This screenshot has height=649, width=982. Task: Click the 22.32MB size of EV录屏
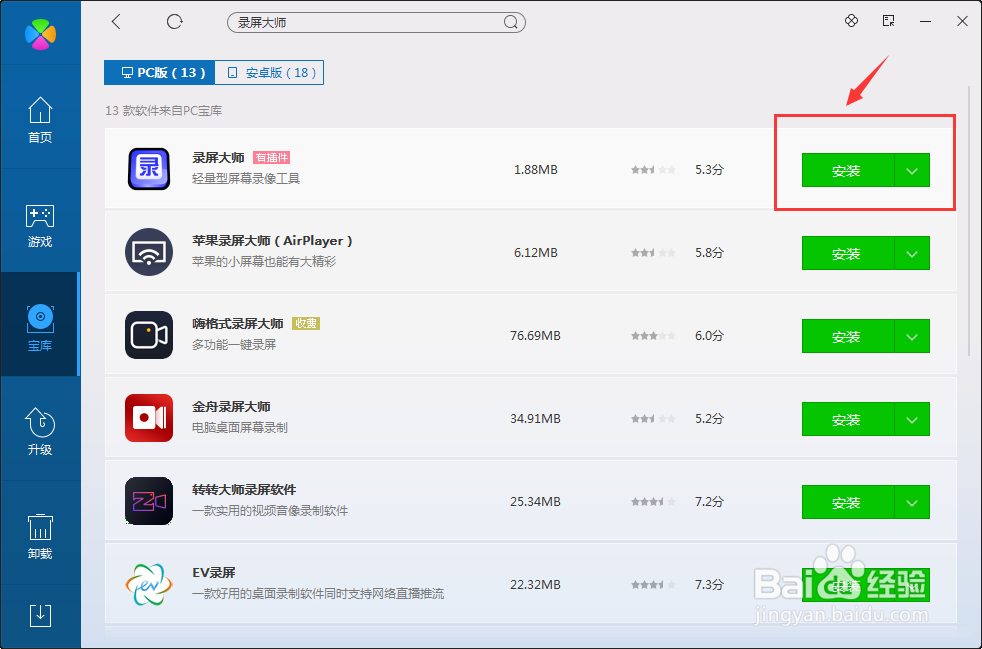pyautogui.click(x=535, y=584)
